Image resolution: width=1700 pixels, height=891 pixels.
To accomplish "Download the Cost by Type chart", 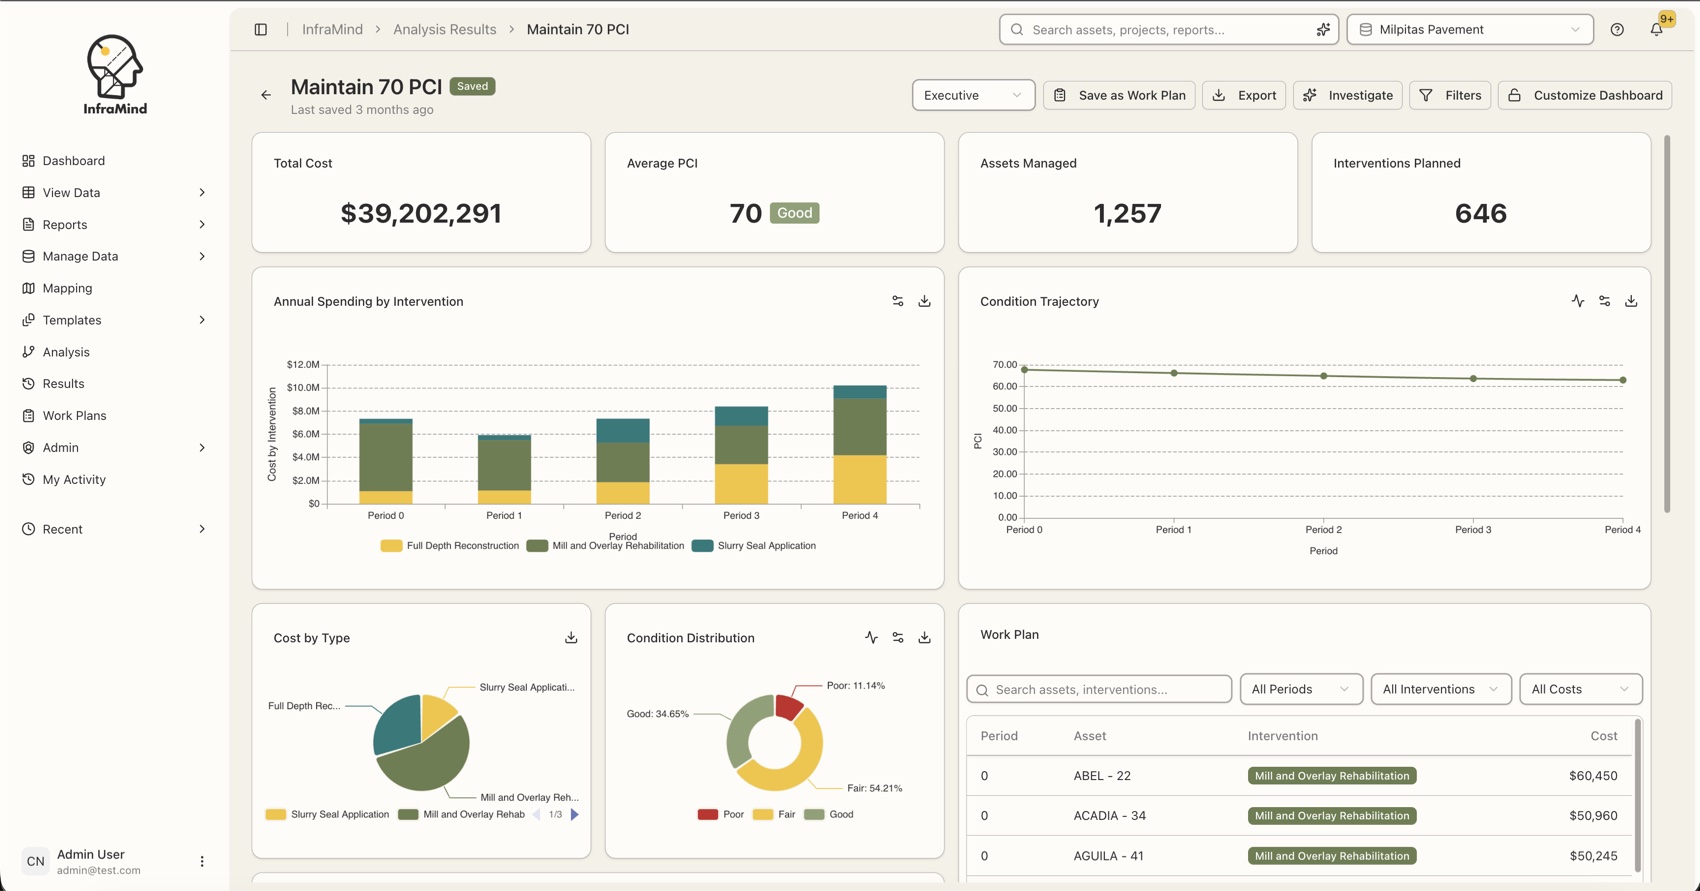I will pyautogui.click(x=571, y=638).
